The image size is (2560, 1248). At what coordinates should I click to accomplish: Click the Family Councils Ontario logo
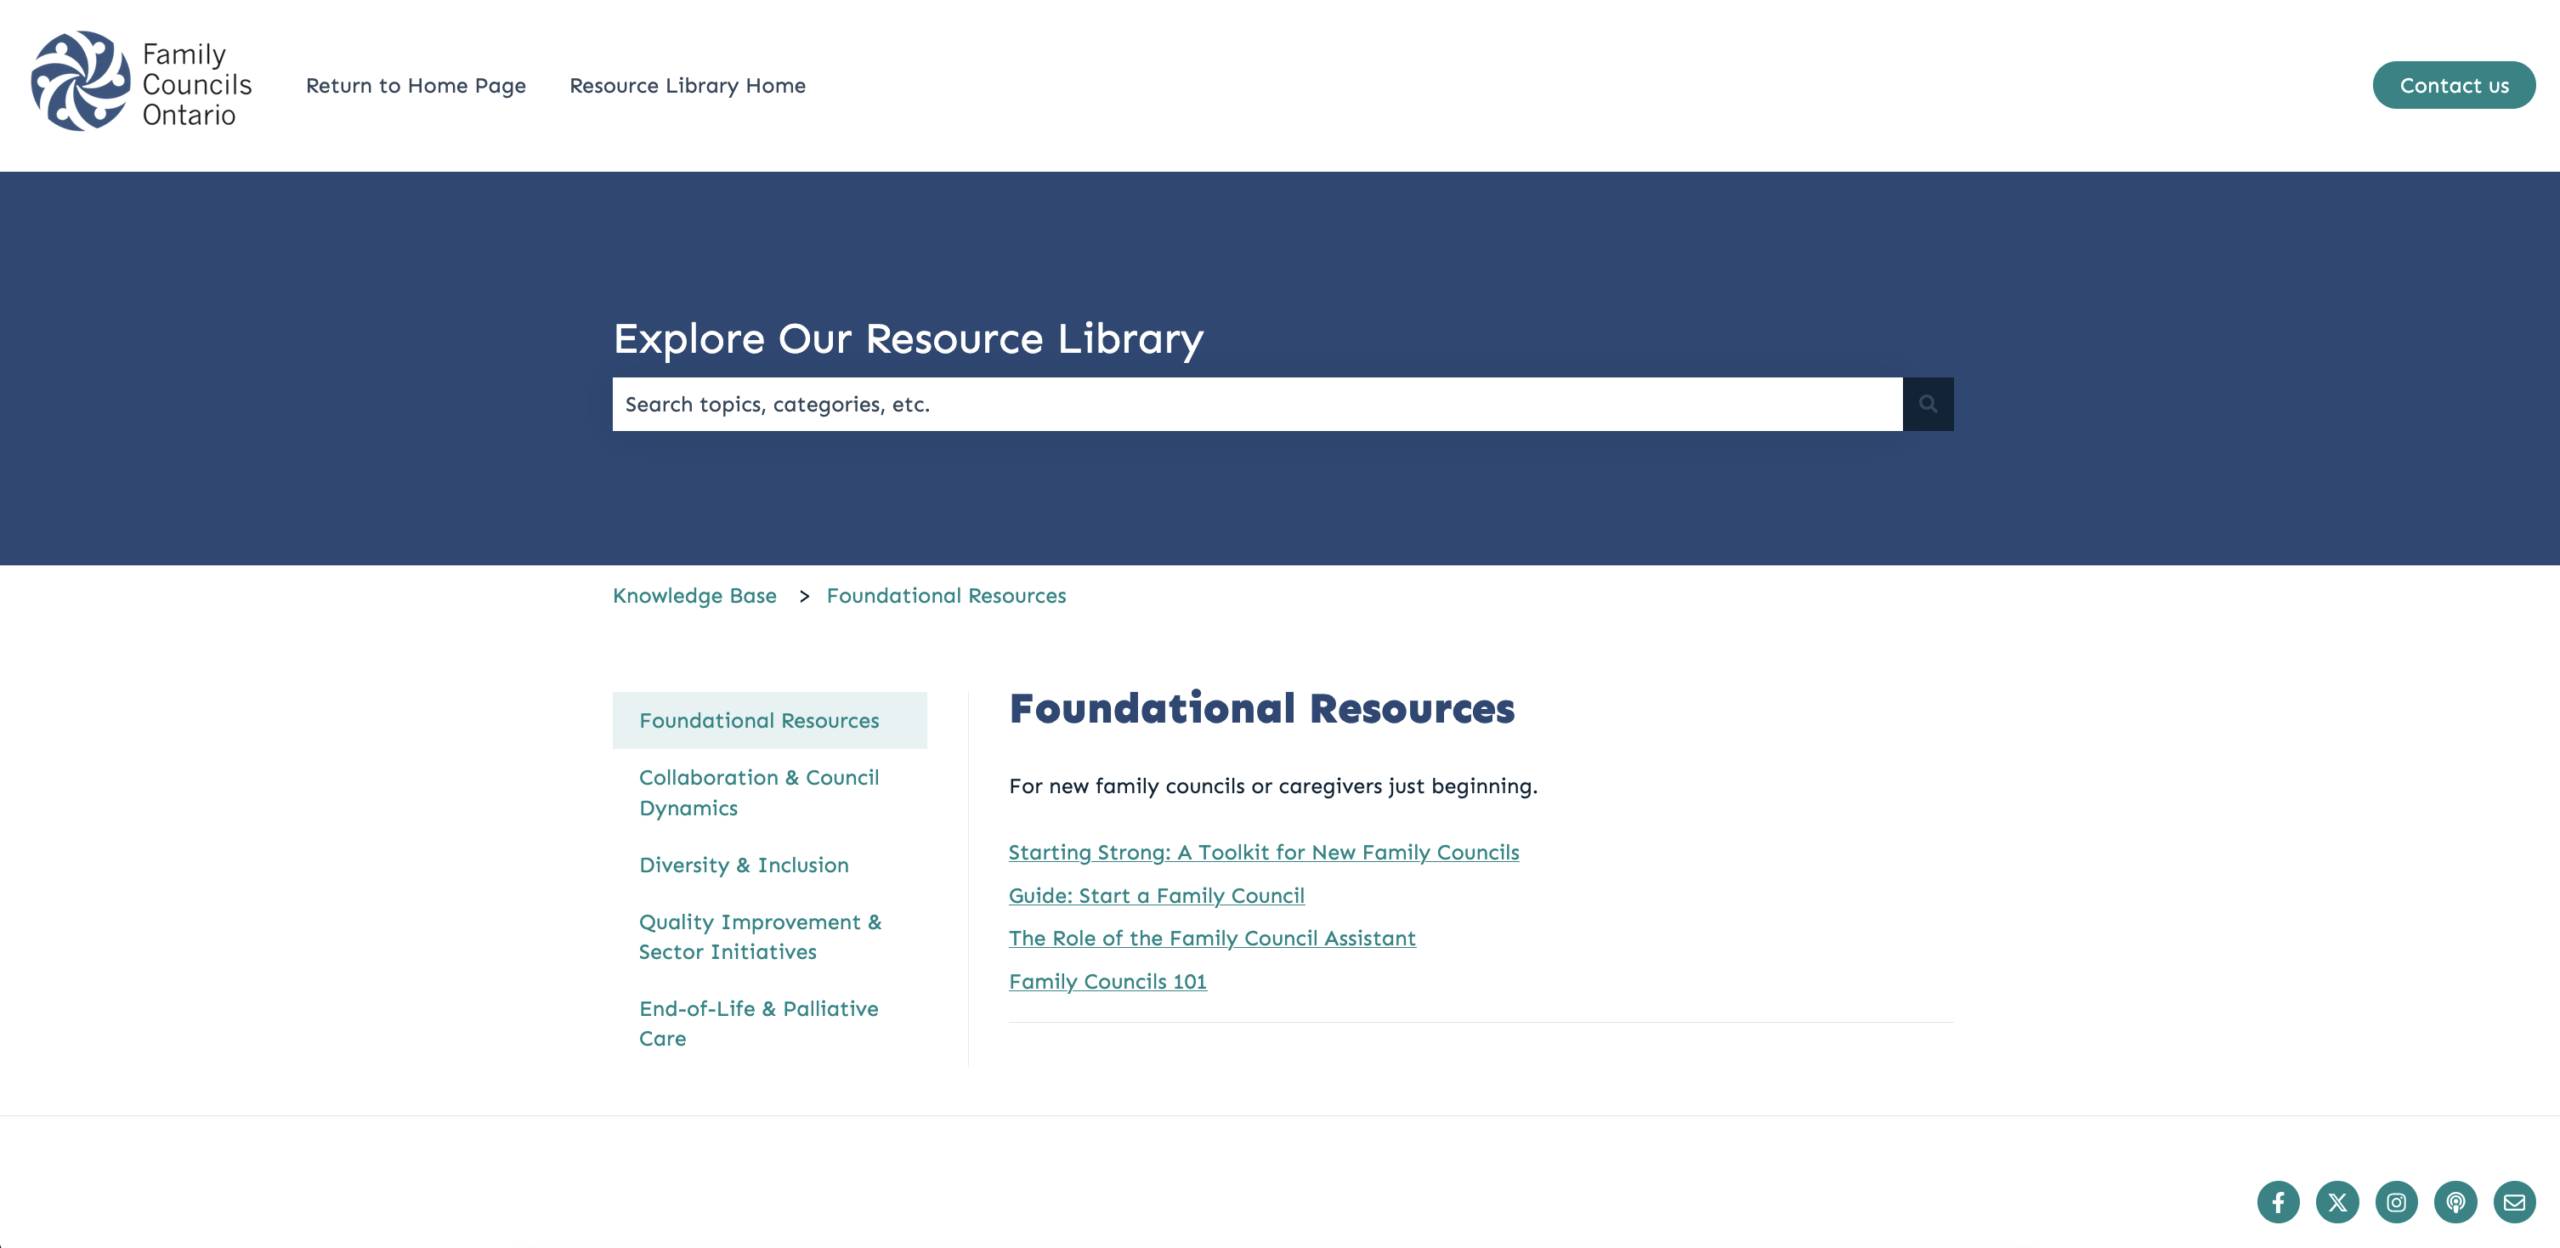141,83
